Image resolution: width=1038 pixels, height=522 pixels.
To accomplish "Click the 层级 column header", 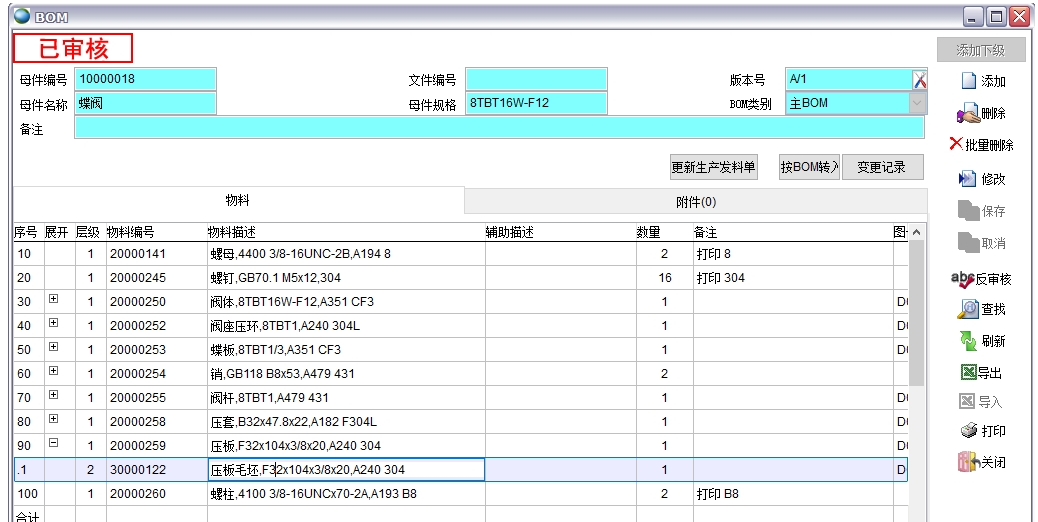I will pos(91,232).
